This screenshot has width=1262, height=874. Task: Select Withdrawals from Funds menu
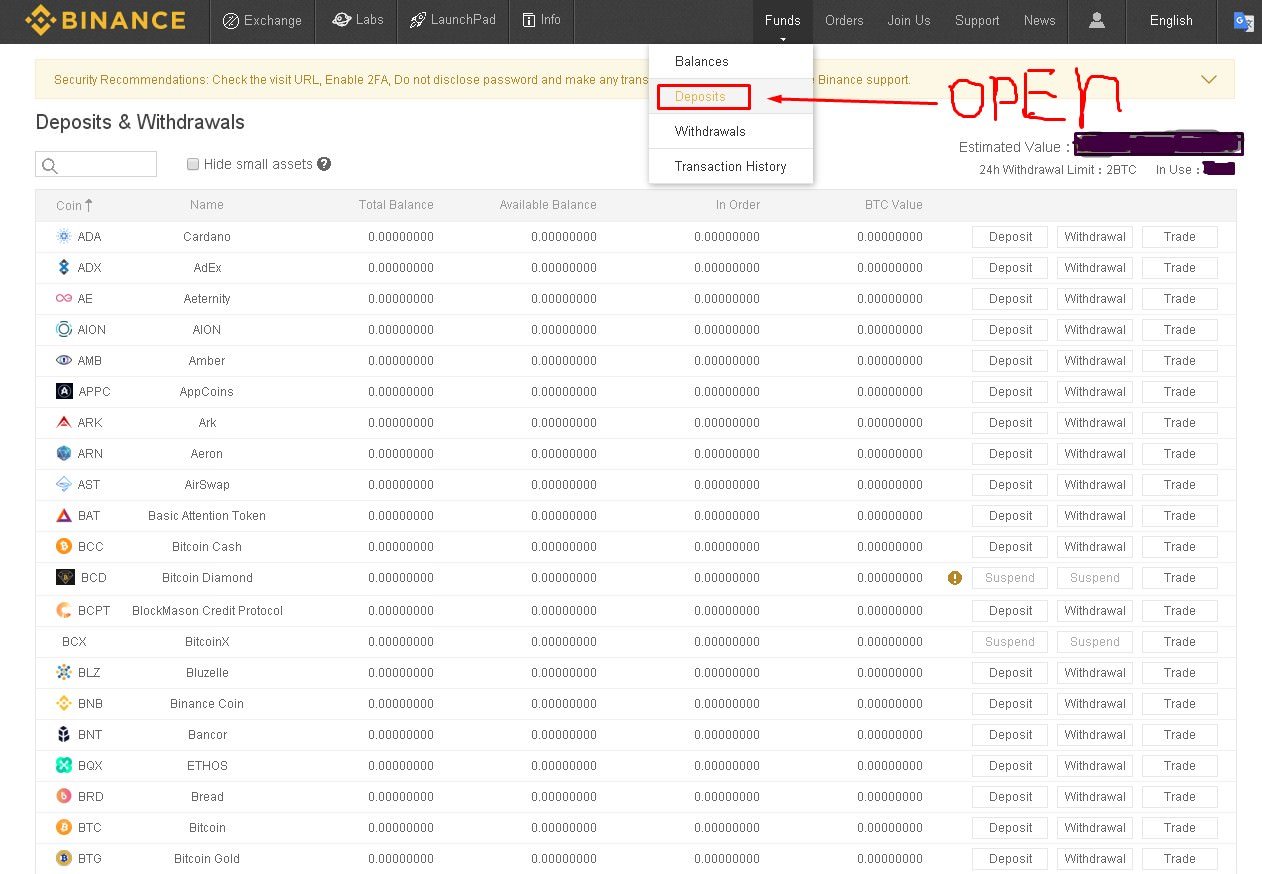730,131
